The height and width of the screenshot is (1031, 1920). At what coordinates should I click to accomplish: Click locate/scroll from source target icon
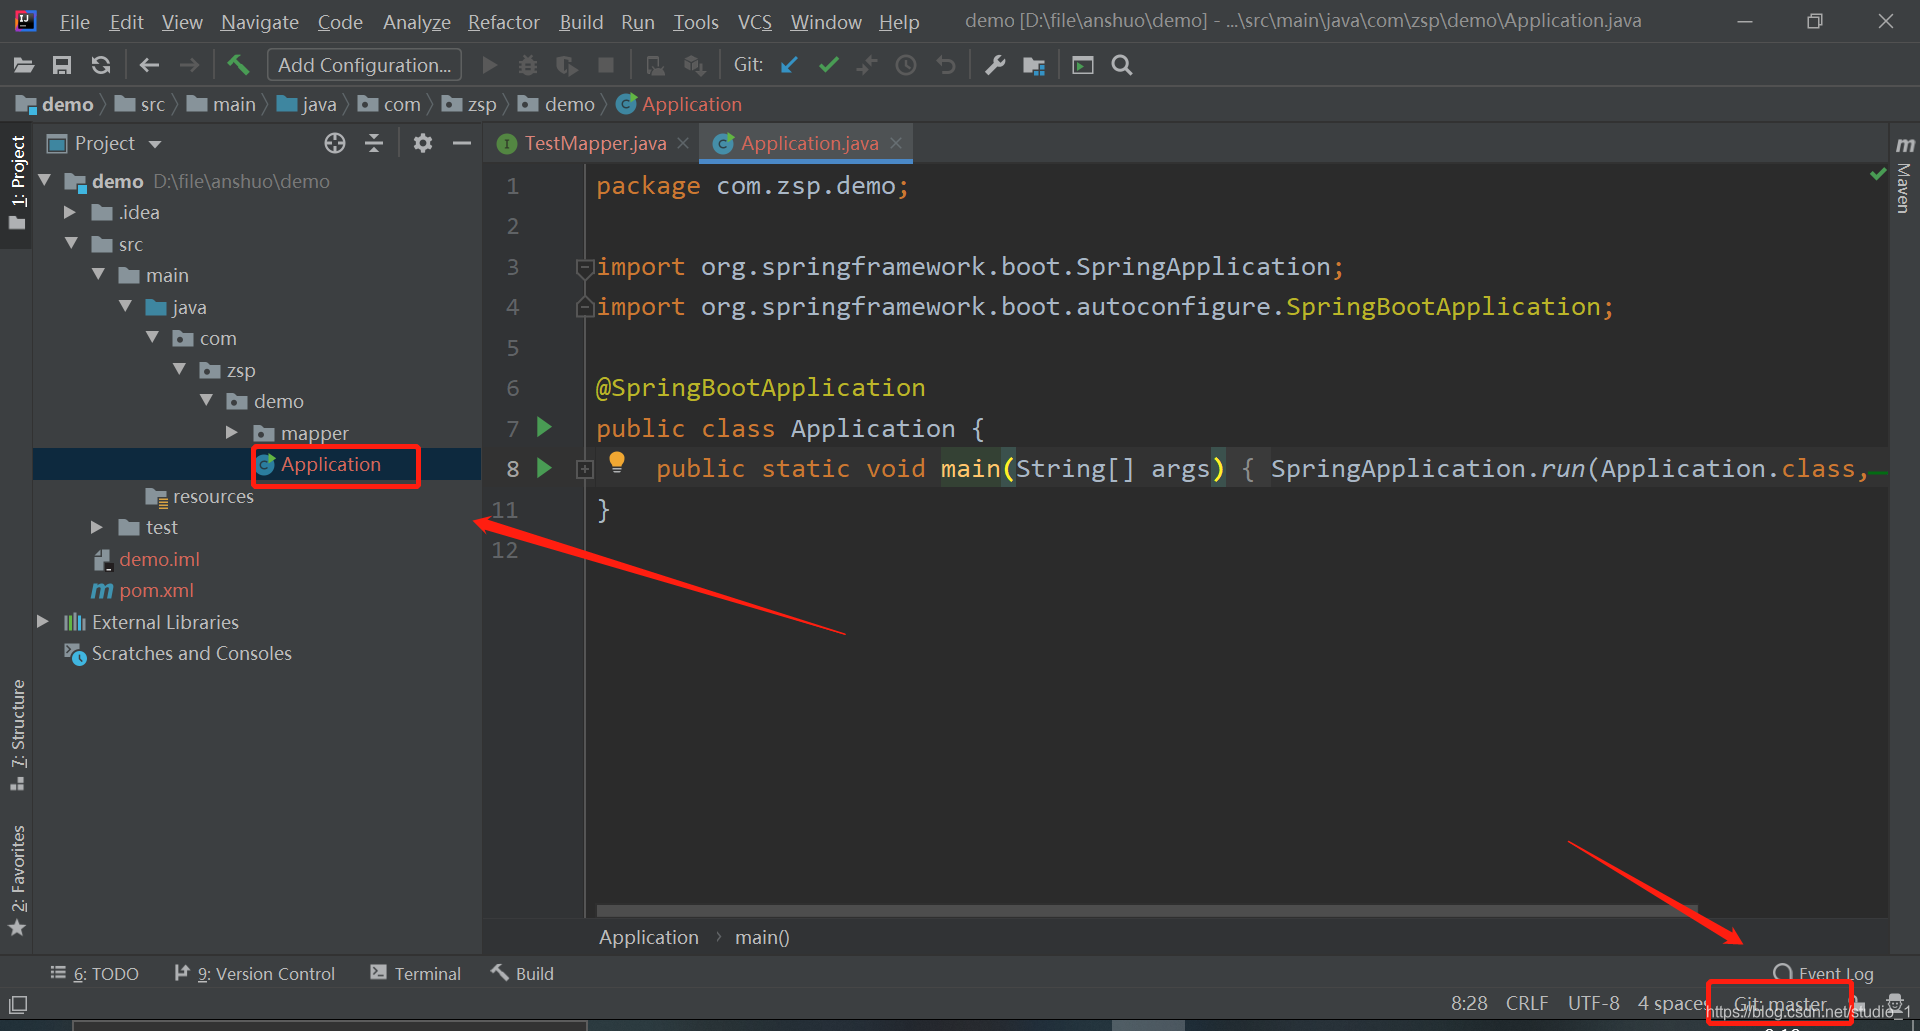point(335,143)
